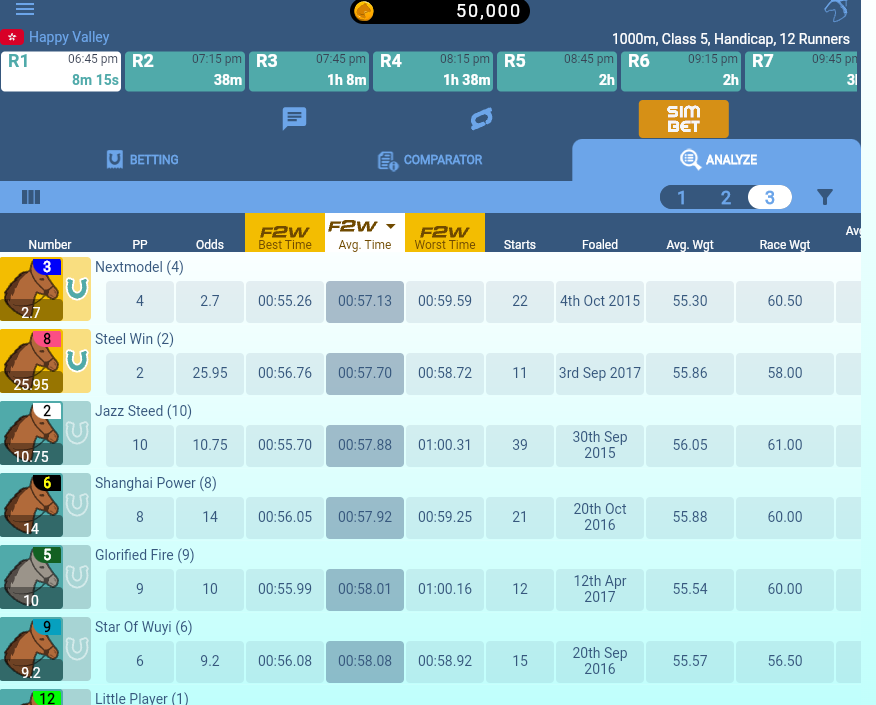Open the Happy Valley venue link

click(x=69, y=37)
